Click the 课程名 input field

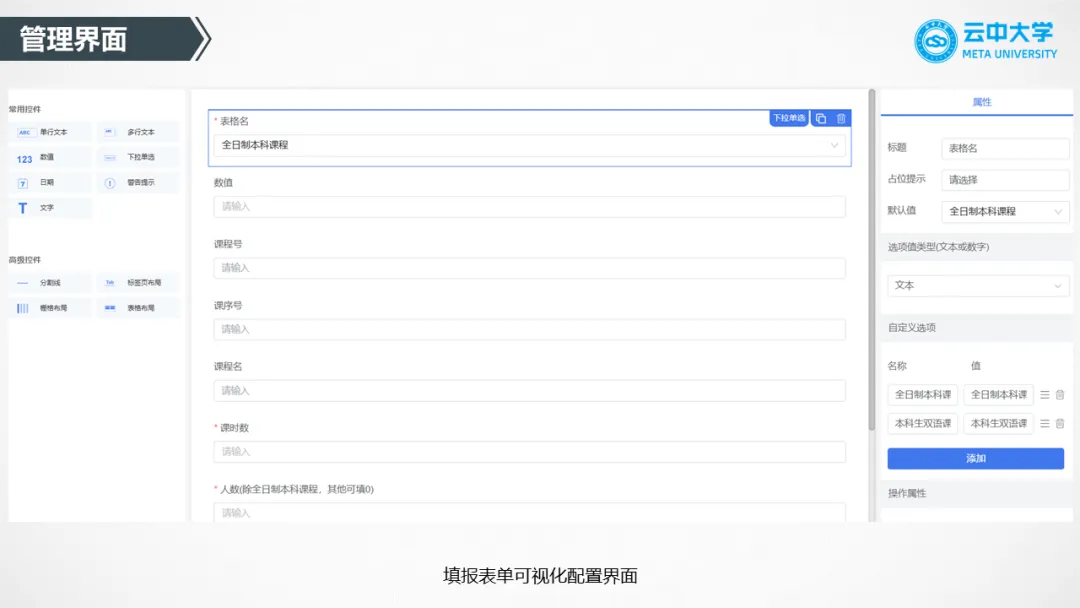tap(529, 390)
